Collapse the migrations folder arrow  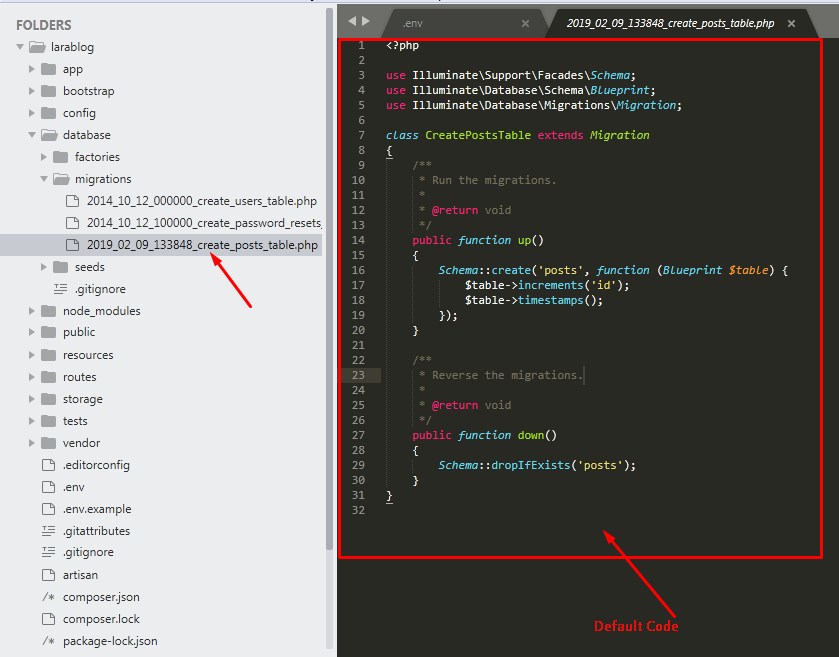[x=44, y=179]
